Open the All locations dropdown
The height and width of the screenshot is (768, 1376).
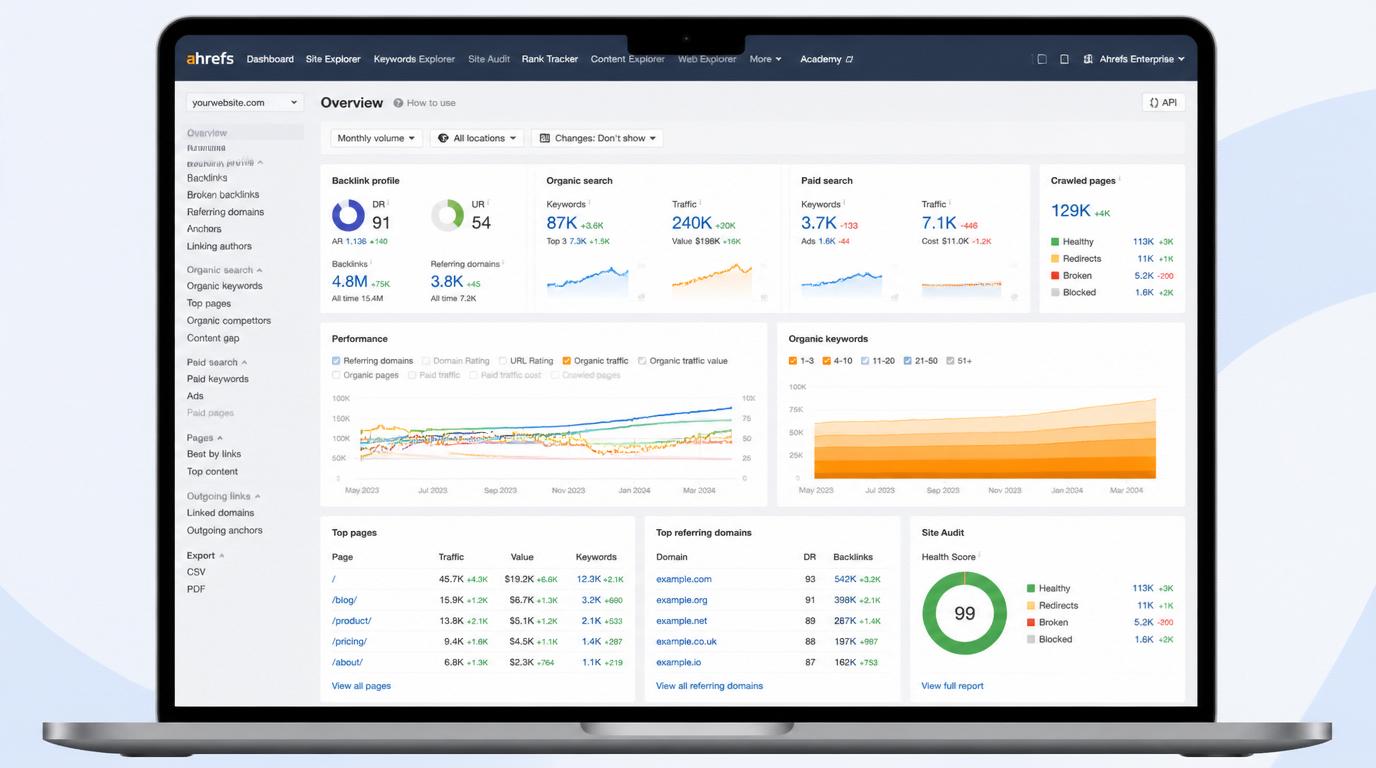tap(477, 138)
